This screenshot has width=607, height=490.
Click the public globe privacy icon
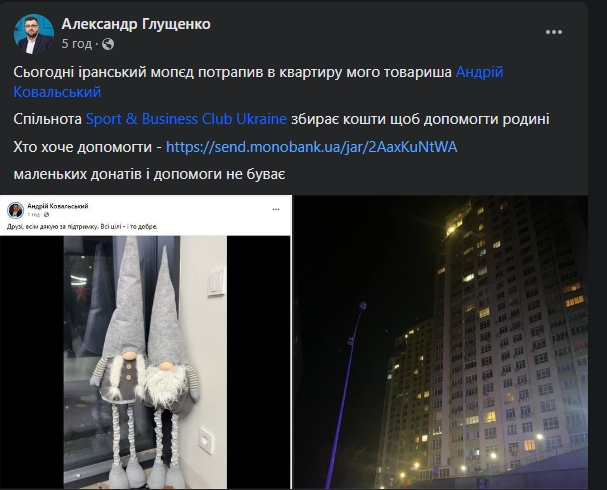tap(108, 44)
